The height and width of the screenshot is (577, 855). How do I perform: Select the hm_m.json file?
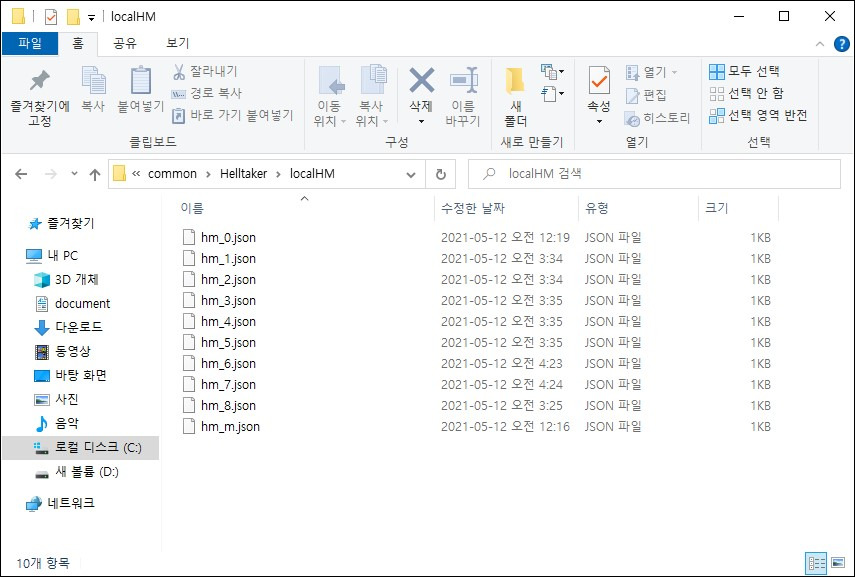[230, 426]
